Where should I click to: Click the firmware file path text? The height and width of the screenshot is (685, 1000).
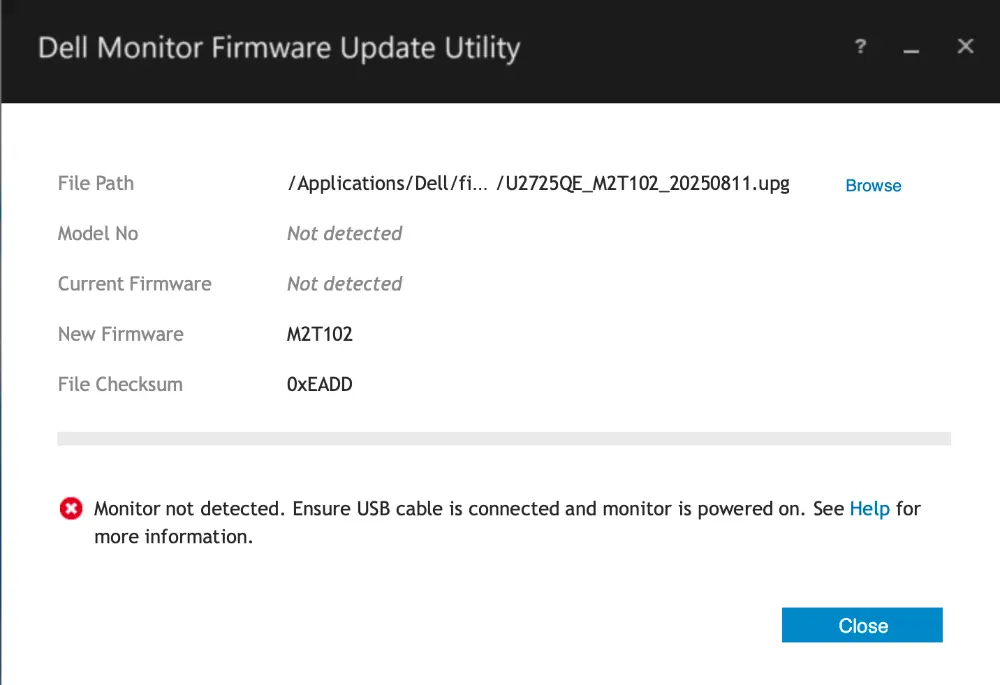click(x=538, y=184)
